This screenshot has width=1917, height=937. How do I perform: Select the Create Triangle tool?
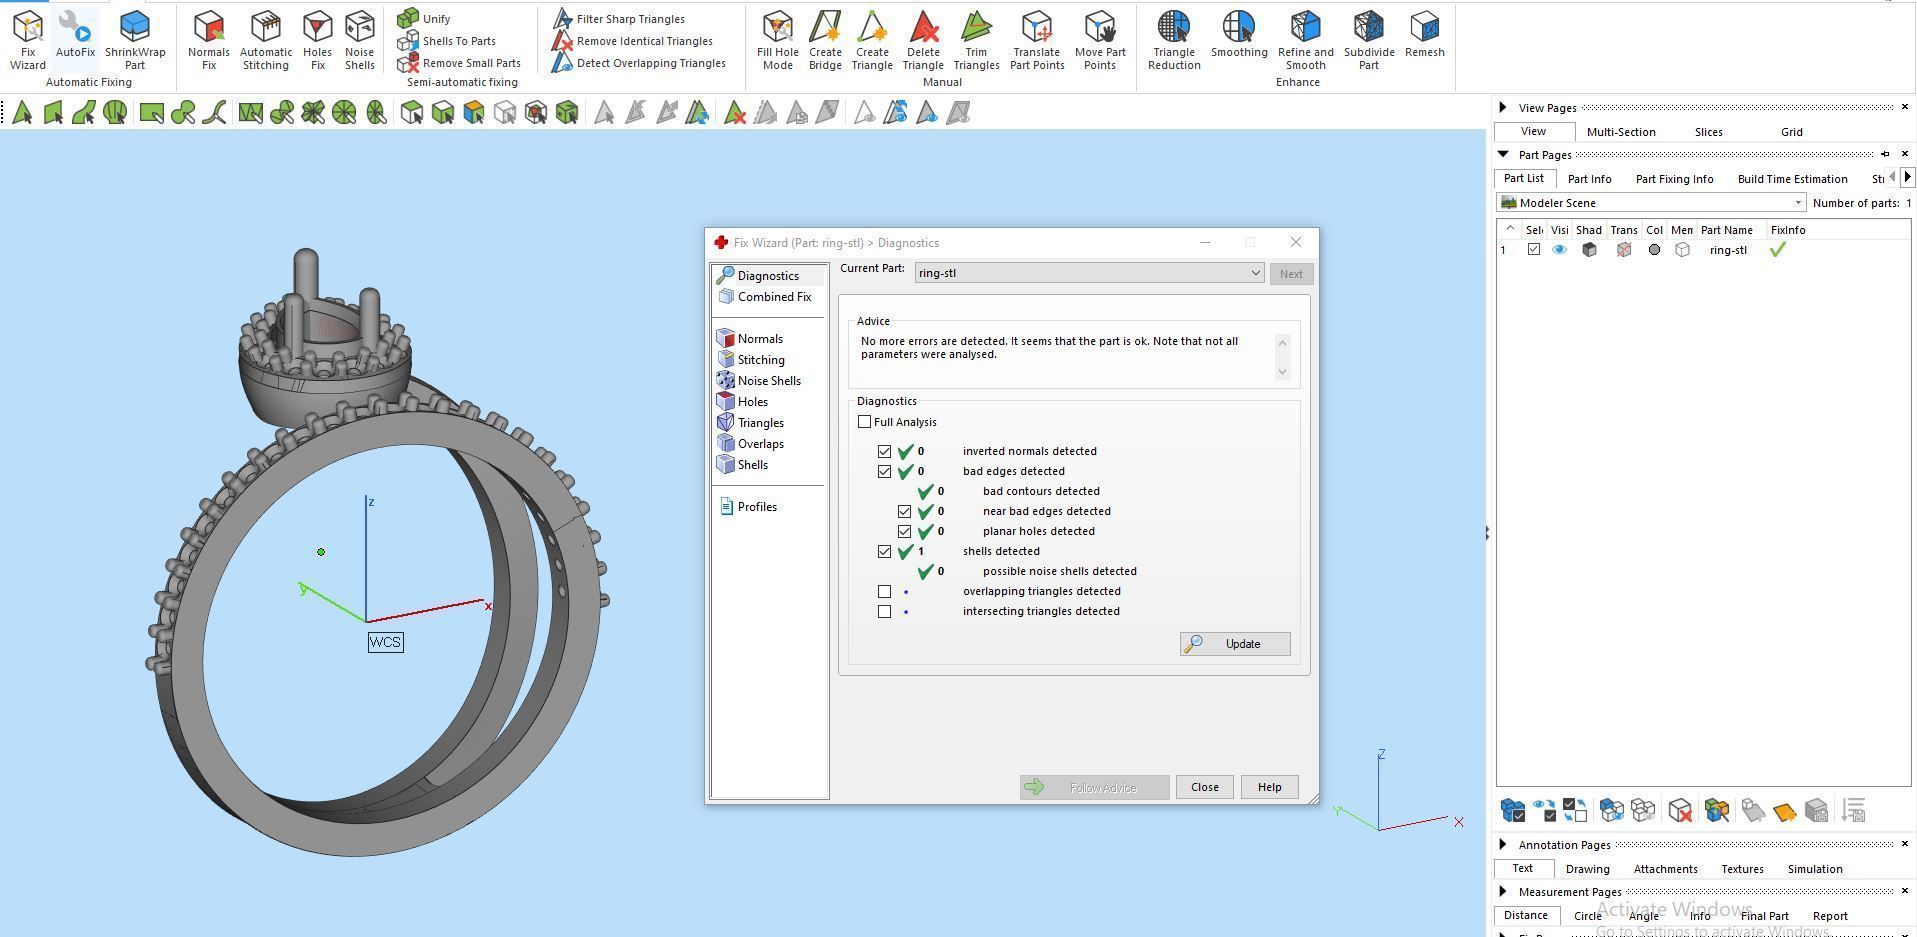(x=872, y=41)
